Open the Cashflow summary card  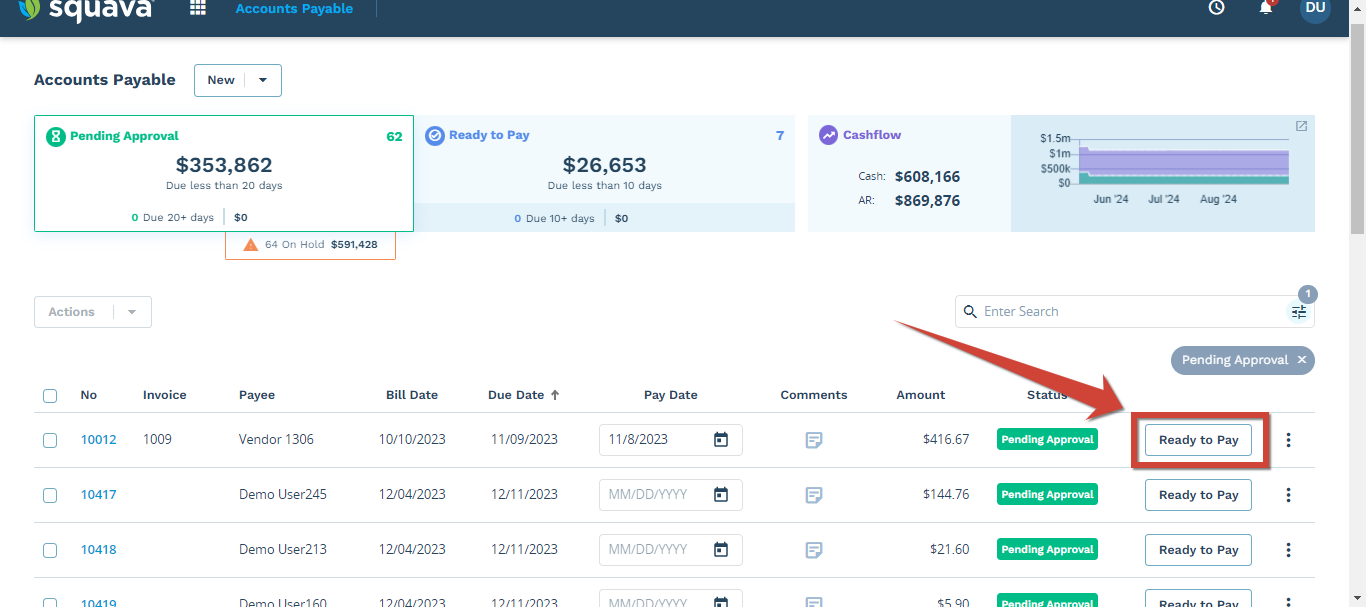coord(909,173)
